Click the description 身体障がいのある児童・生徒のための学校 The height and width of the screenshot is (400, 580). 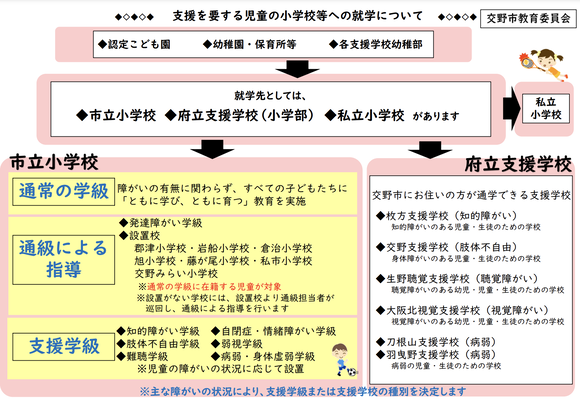[466, 258]
